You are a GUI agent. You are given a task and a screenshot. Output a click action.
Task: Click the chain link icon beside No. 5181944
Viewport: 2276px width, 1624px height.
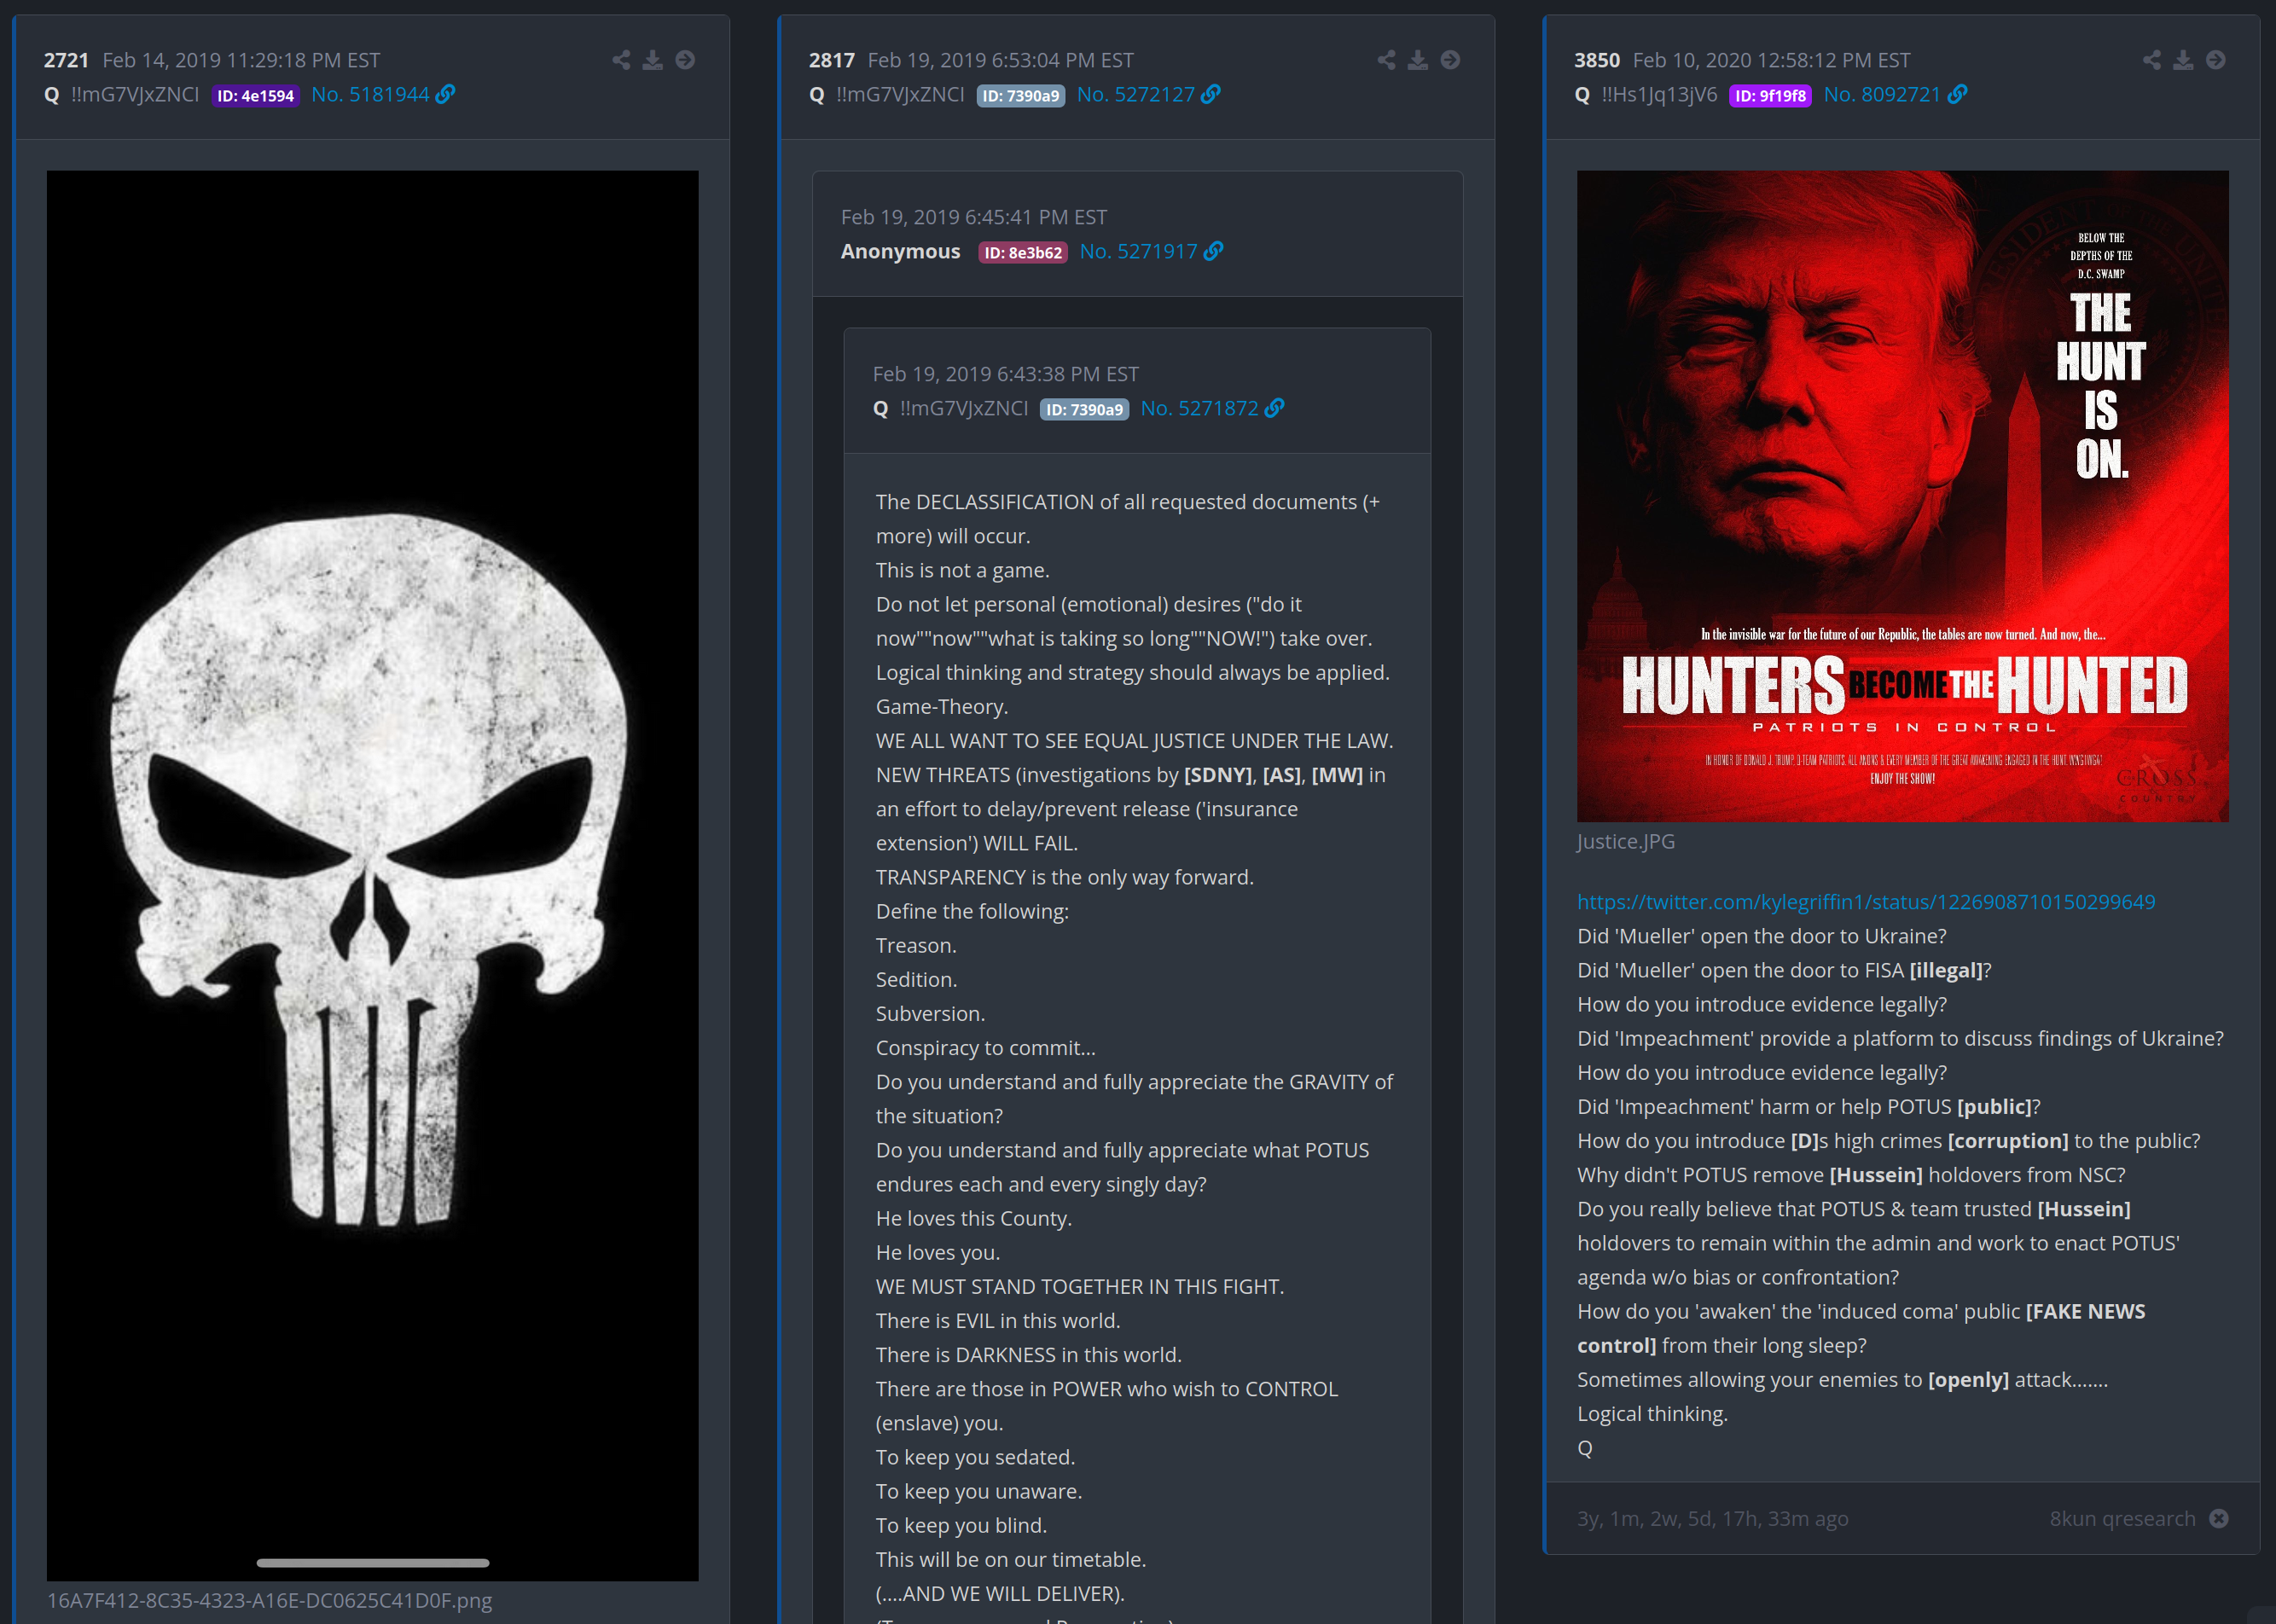[446, 94]
